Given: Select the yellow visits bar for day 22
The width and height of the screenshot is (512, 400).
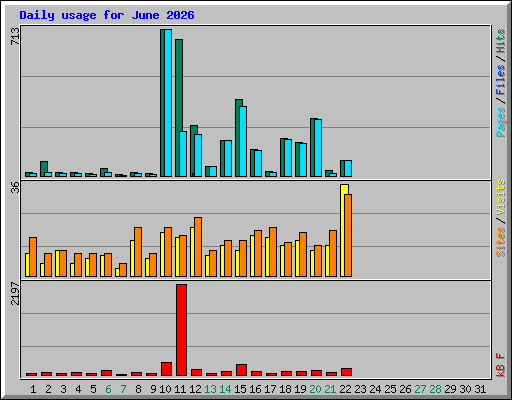Looking at the screenshot, I should [344, 230].
